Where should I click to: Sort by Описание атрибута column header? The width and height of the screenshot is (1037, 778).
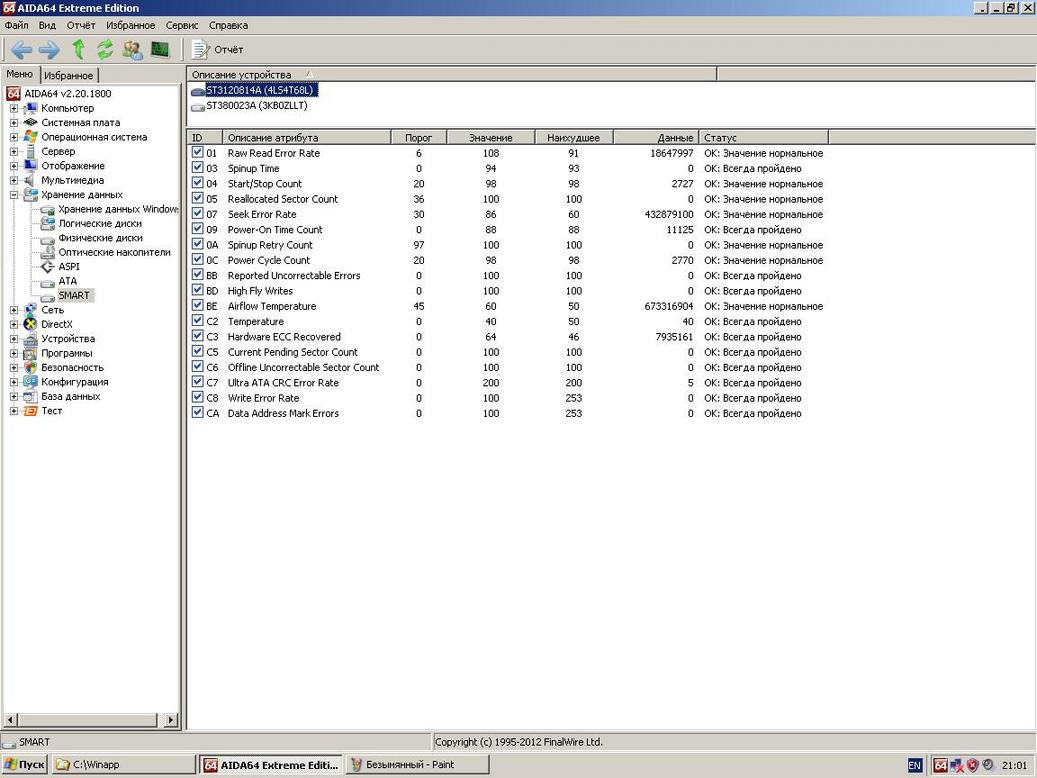click(x=307, y=138)
